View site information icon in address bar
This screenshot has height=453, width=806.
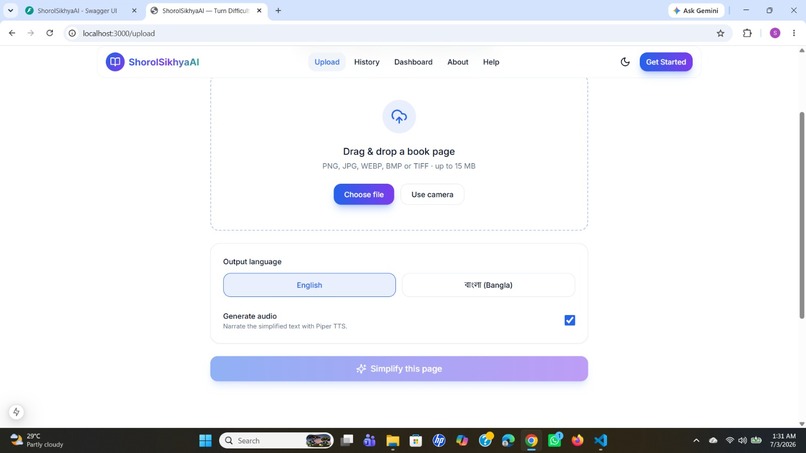tap(72, 33)
